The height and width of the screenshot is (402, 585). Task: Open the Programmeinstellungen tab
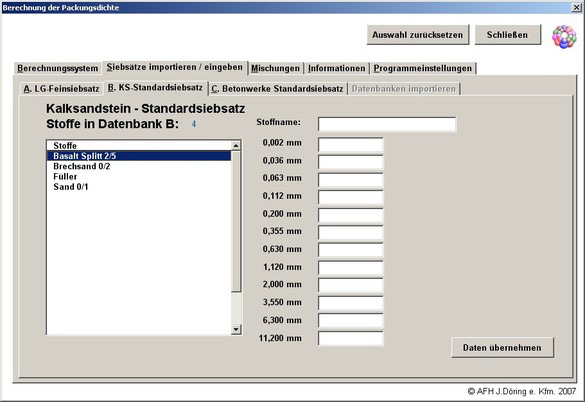[423, 68]
